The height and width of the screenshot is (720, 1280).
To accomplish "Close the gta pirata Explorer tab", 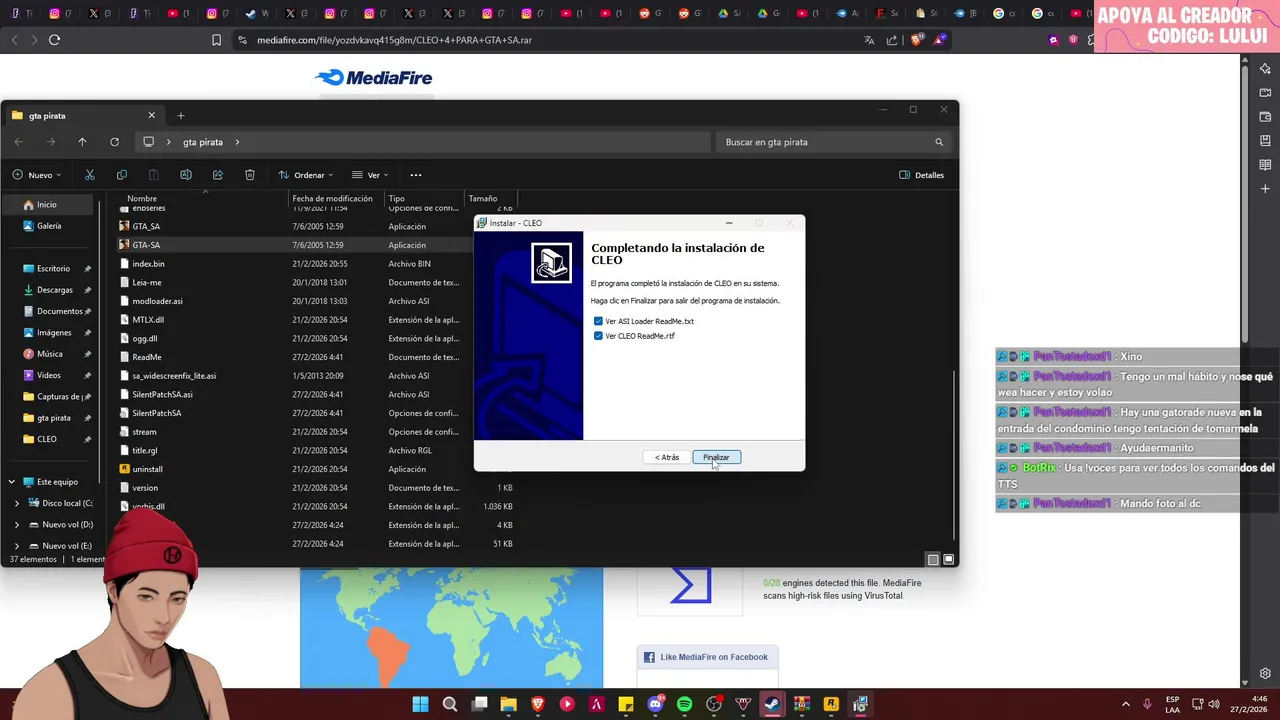I will [x=152, y=115].
